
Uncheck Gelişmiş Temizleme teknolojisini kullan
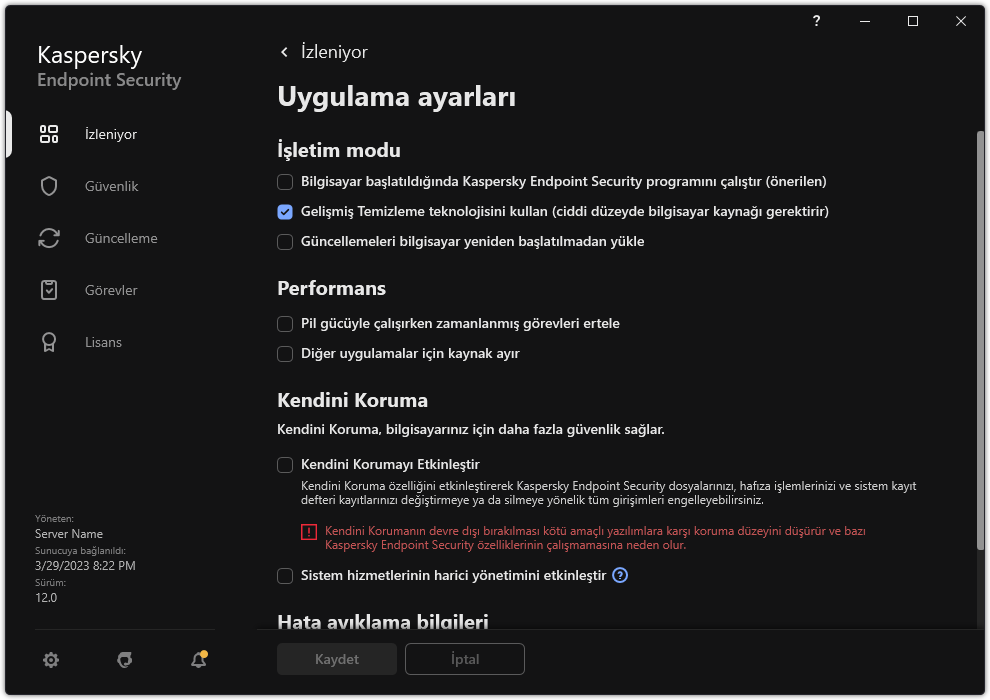pos(285,212)
